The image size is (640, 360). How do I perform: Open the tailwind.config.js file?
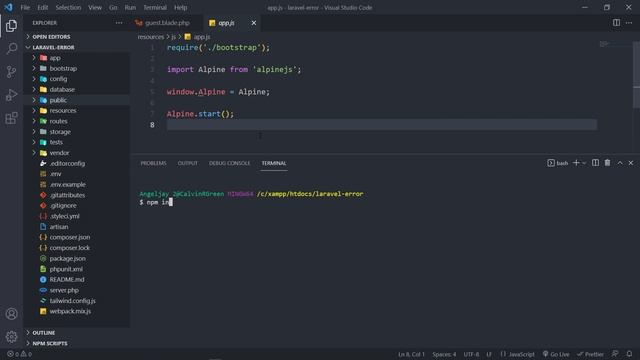click(77, 301)
